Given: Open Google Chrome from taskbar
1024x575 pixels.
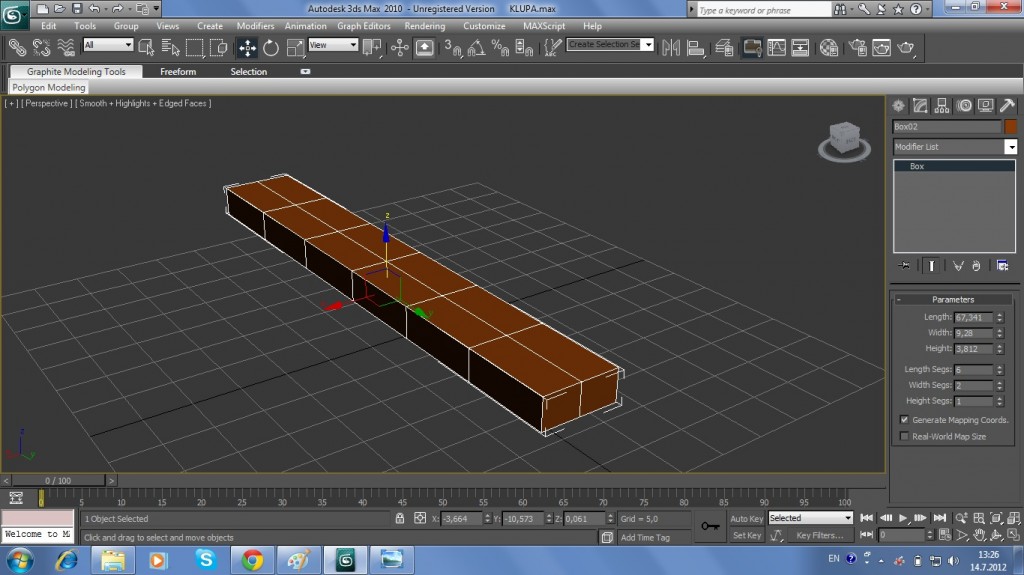Looking at the screenshot, I should [253, 560].
